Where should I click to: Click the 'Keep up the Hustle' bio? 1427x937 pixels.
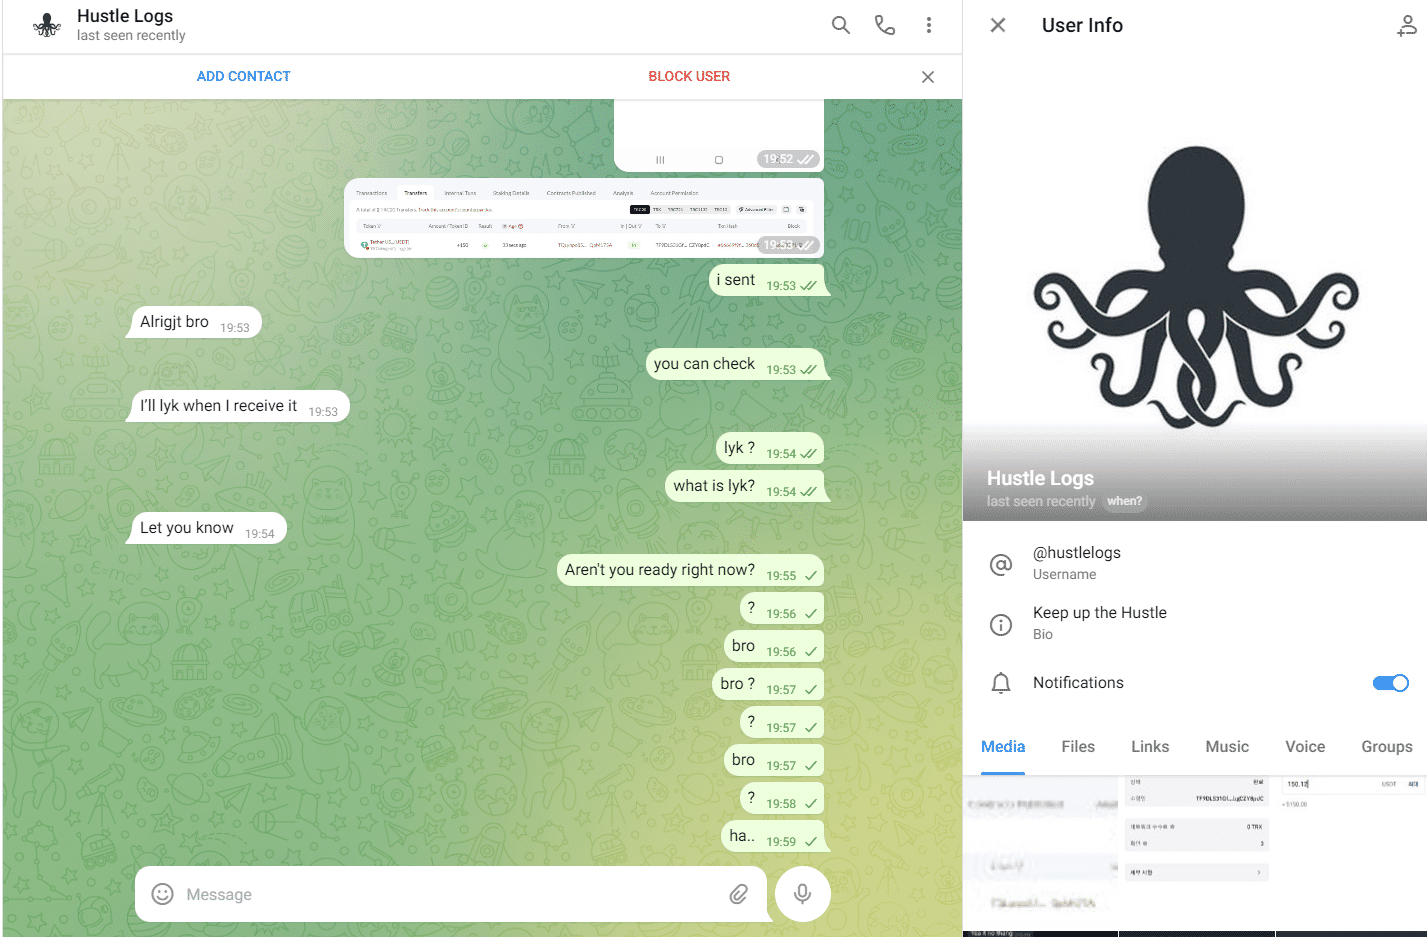tap(1100, 613)
